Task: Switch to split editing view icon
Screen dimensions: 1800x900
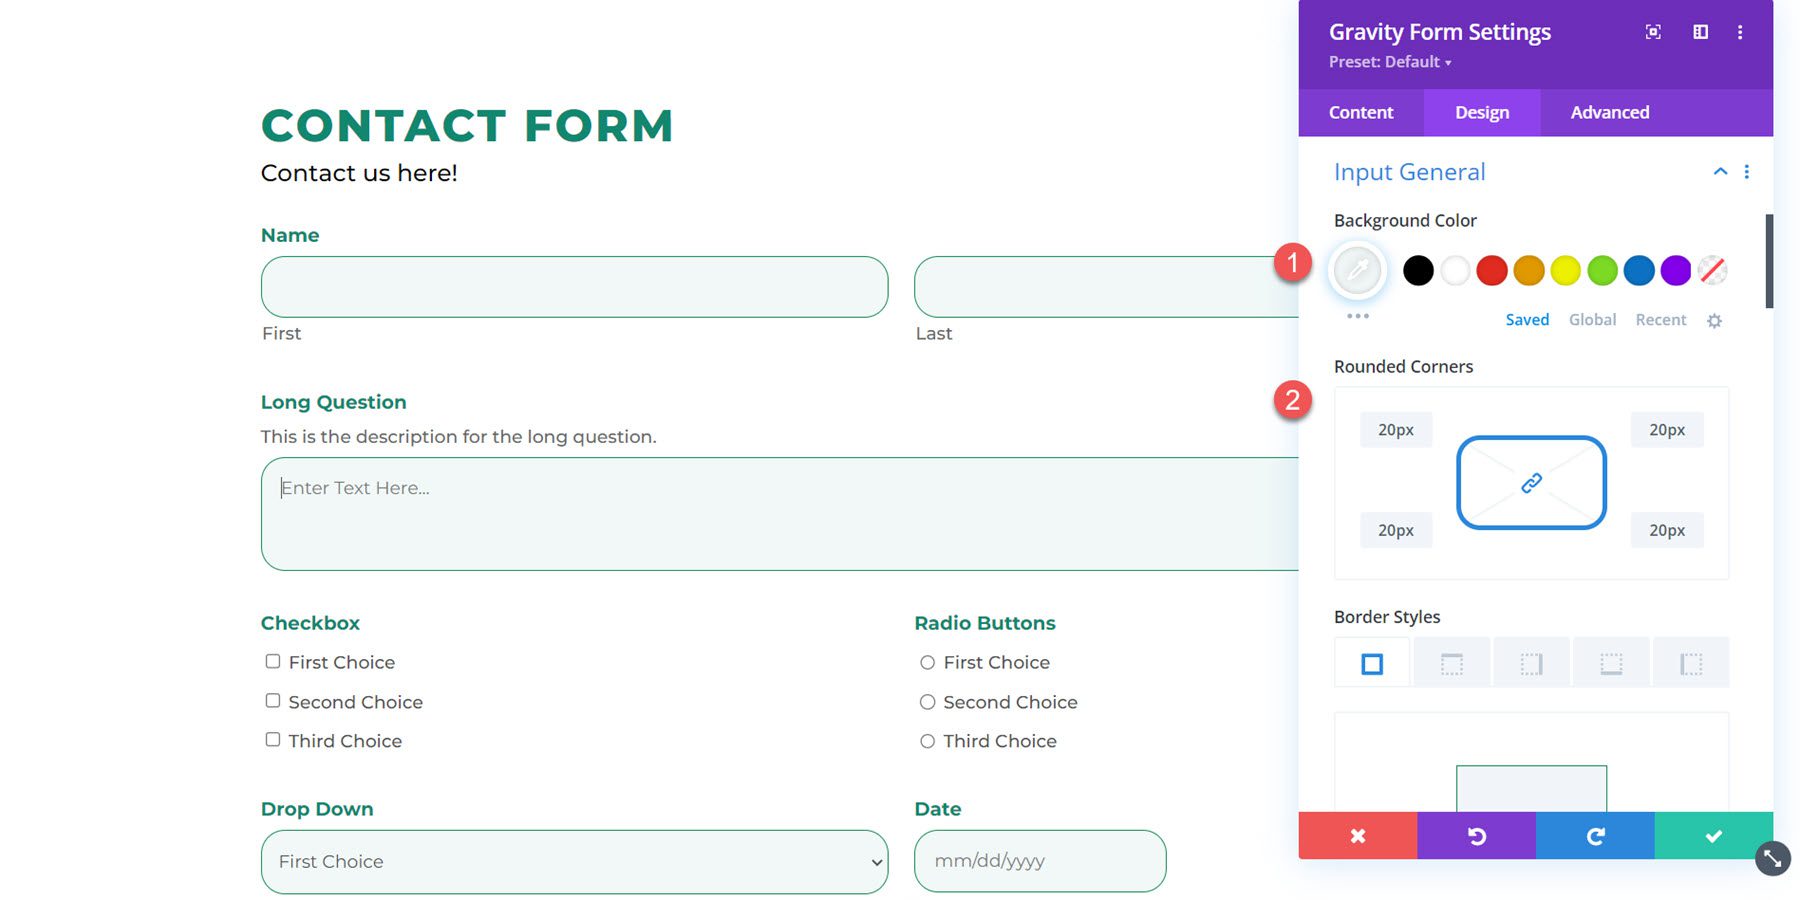Action: tap(1699, 31)
